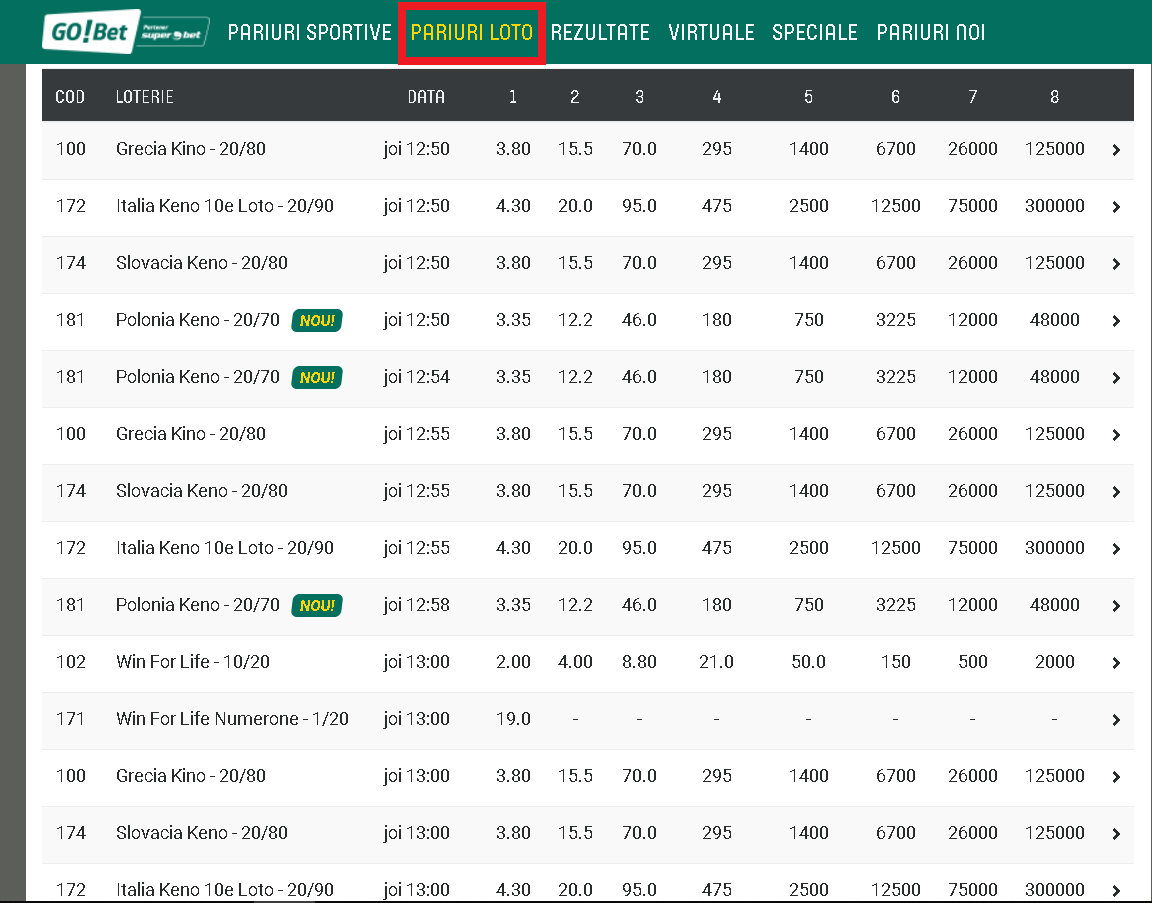Click code 102 in the Win For Life row
The width and height of the screenshot is (1152, 903).
(71, 662)
